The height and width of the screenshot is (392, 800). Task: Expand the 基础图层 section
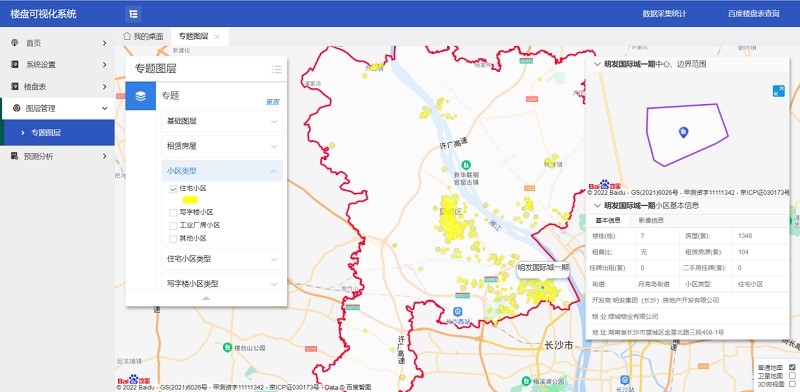pos(222,121)
